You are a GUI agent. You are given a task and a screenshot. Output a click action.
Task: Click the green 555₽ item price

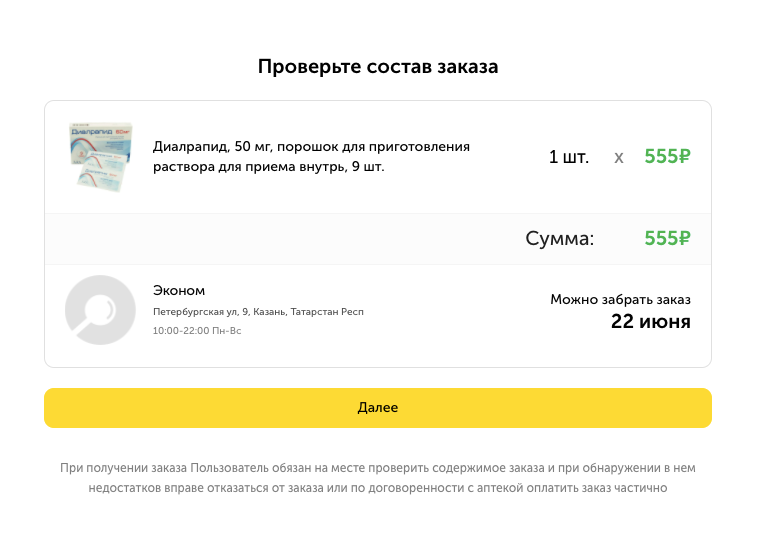point(667,156)
